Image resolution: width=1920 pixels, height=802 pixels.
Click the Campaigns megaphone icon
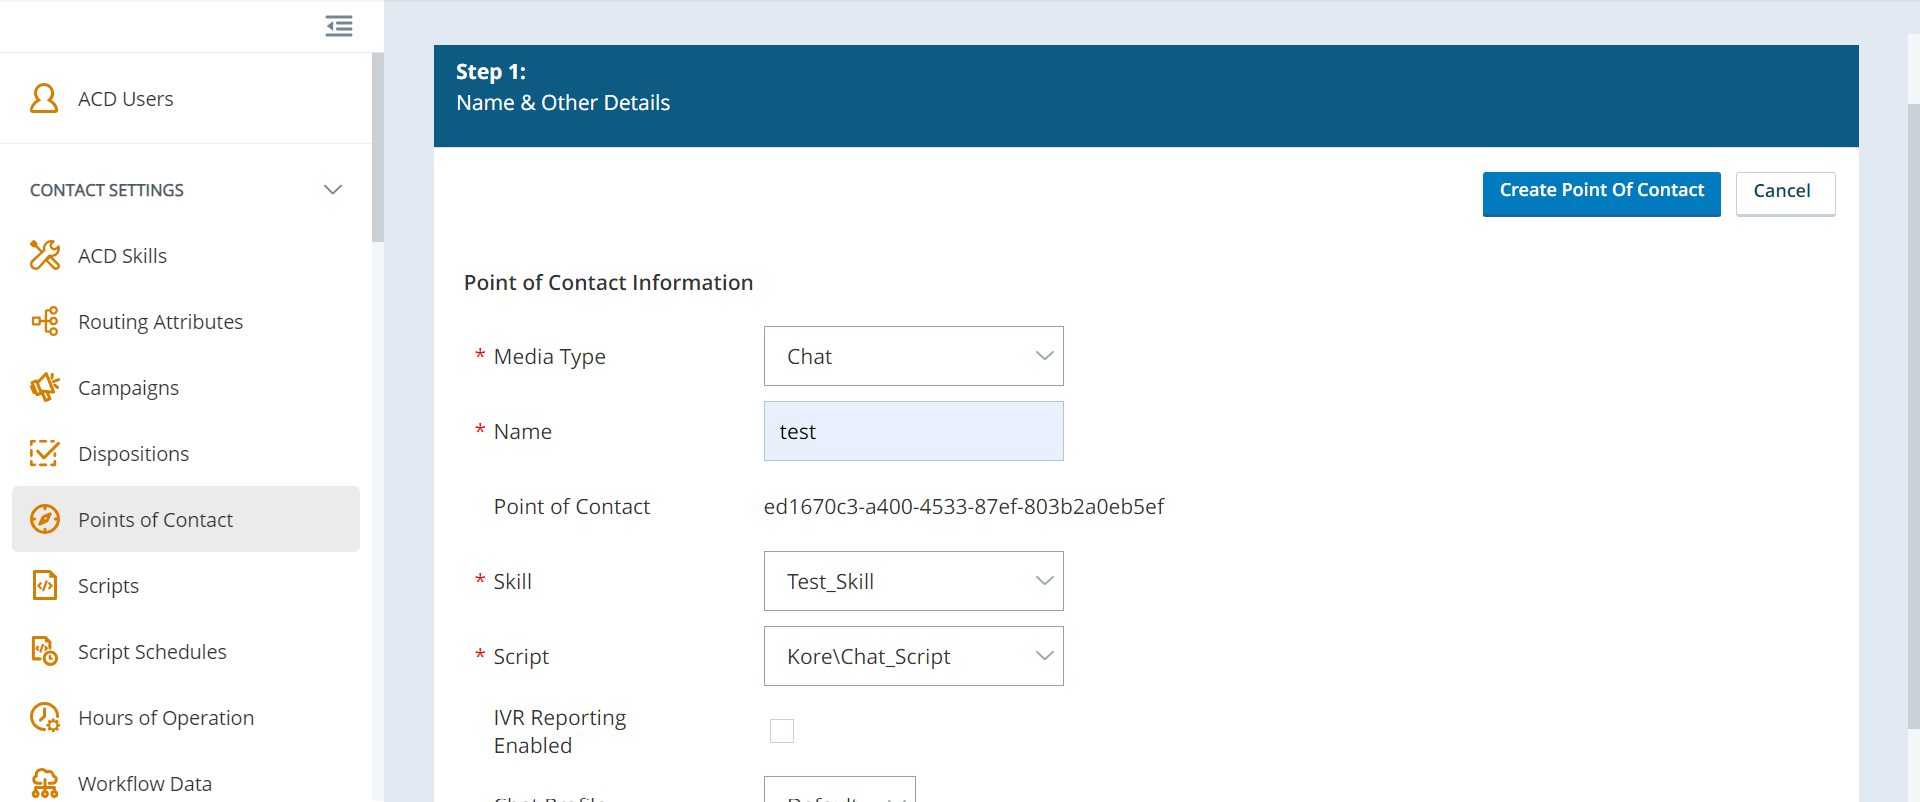coord(44,387)
